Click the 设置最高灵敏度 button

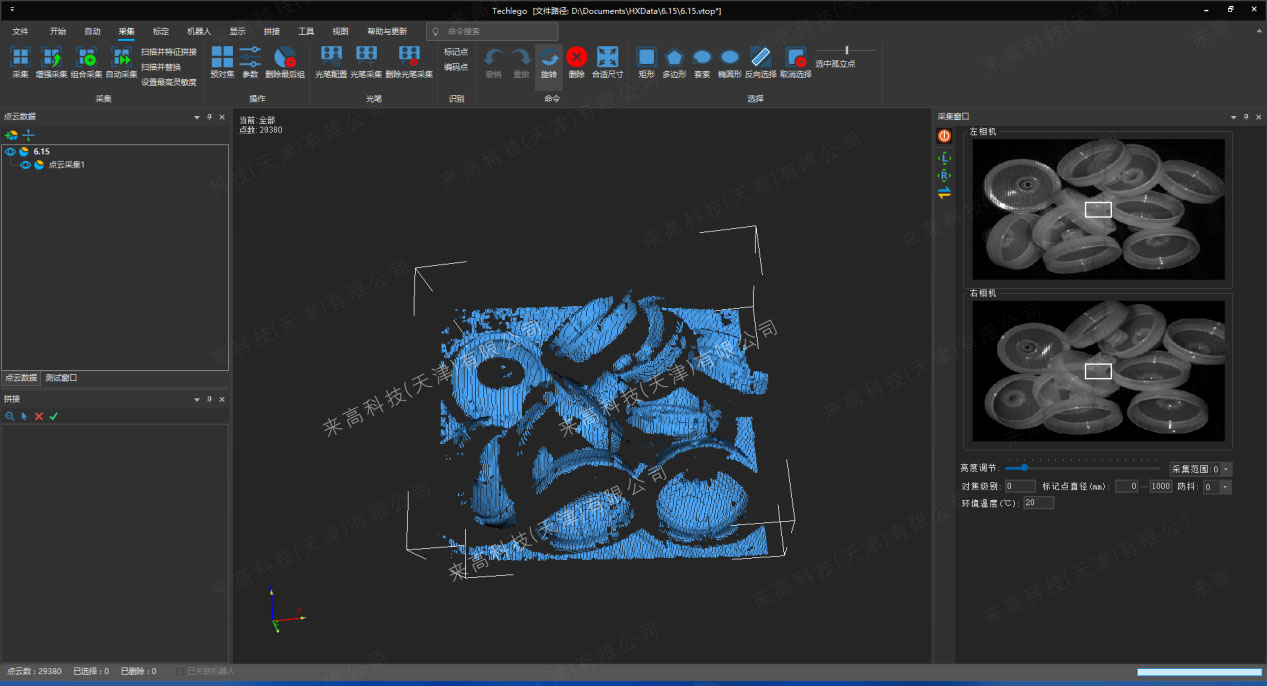[x=169, y=82]
